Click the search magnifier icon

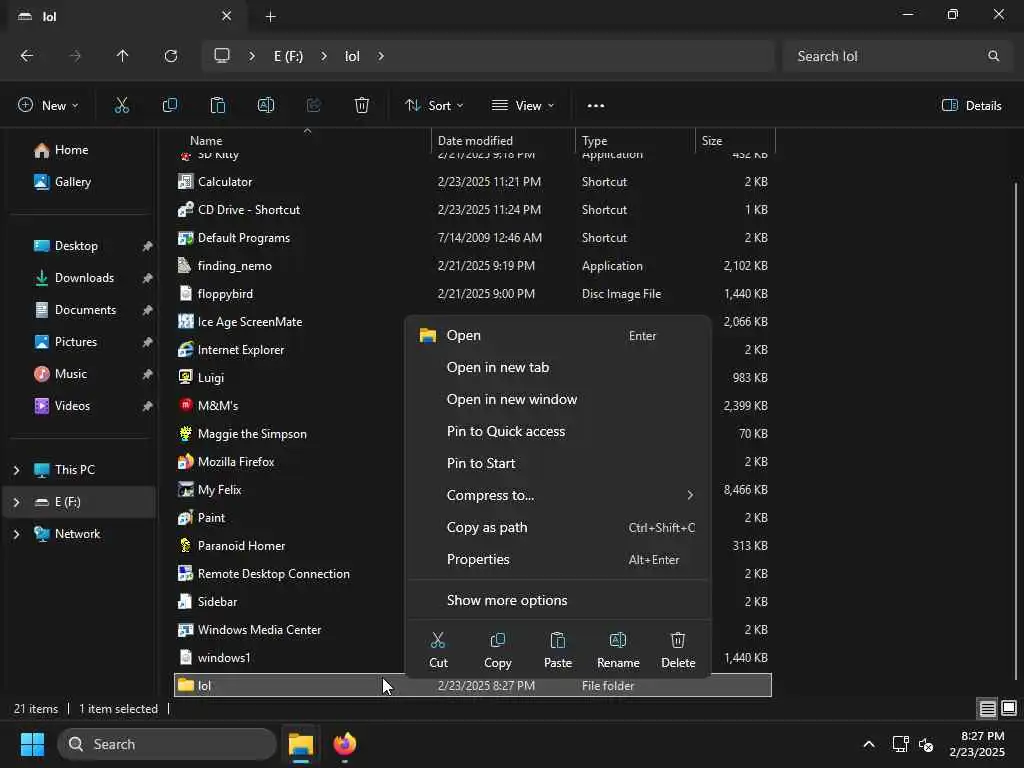point(993,56)
